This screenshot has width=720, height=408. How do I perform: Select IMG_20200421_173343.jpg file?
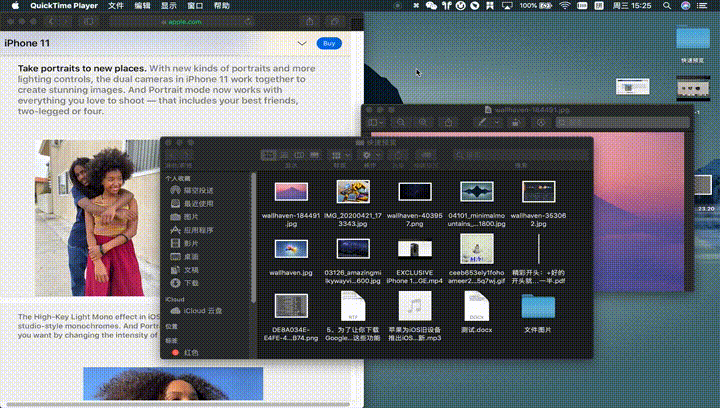[x=353, y=191]
